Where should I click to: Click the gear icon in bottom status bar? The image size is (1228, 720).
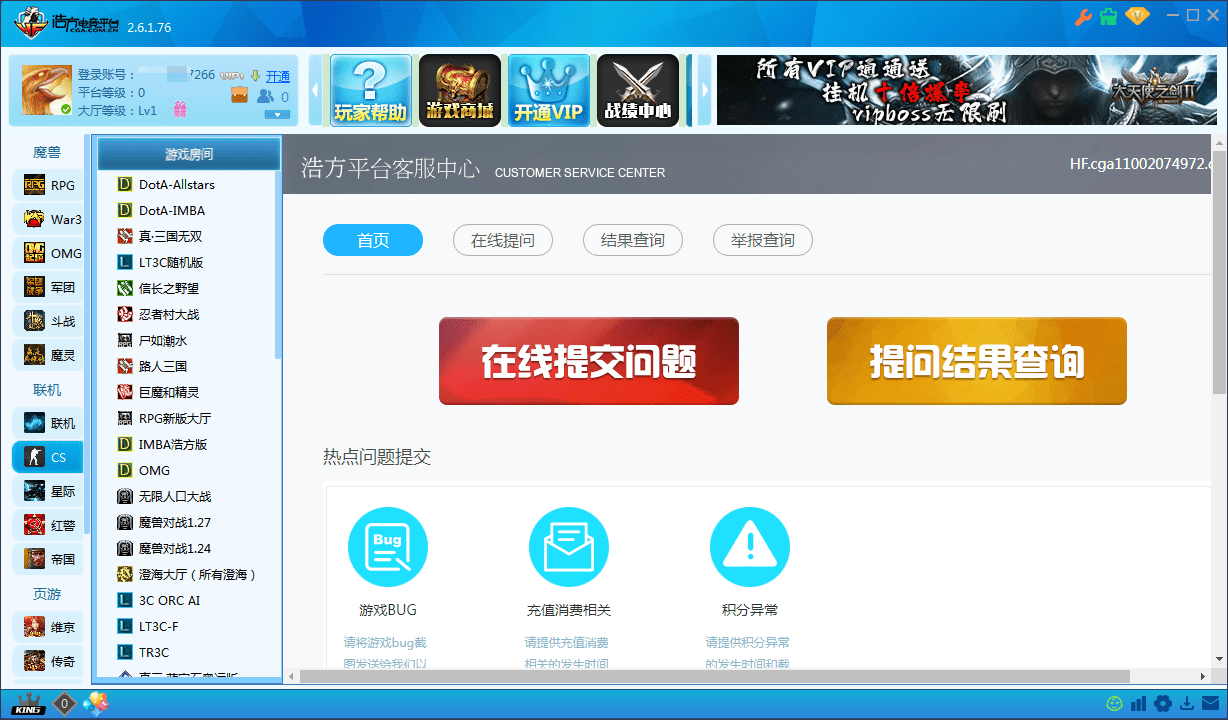pyautogui.click(x=1162, y=704)
